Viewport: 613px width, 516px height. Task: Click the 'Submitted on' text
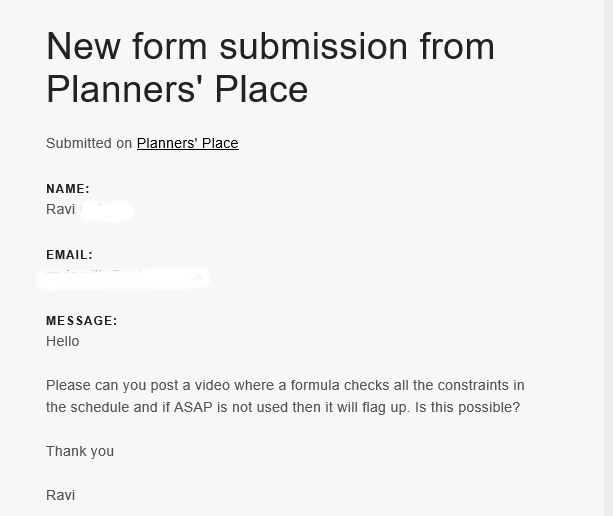point(89,143)
